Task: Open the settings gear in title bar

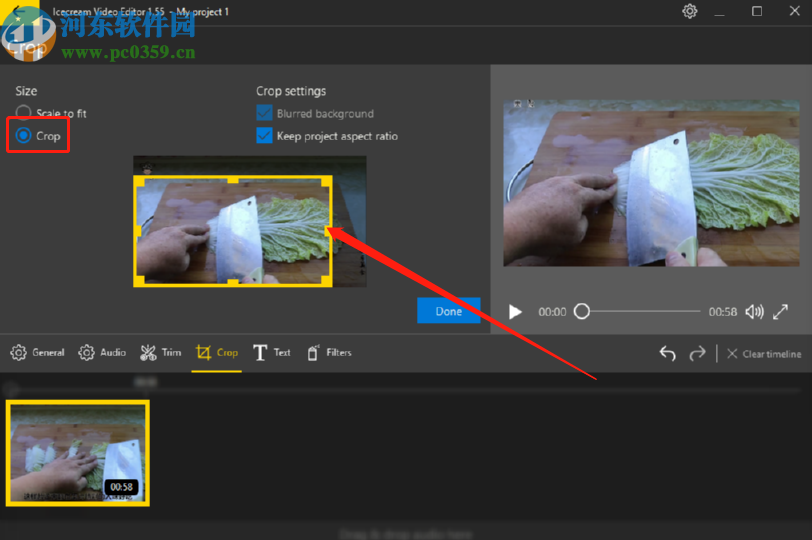Action: point(689,11)
